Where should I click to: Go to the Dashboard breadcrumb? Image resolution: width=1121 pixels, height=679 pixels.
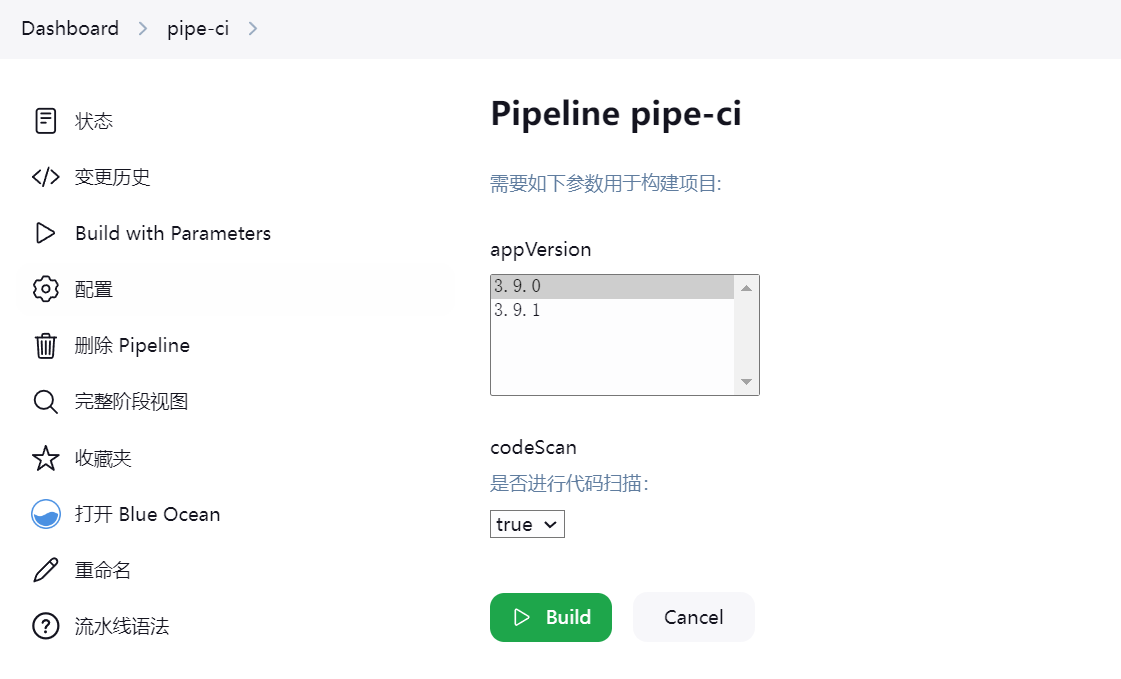(x=70, y=29)
